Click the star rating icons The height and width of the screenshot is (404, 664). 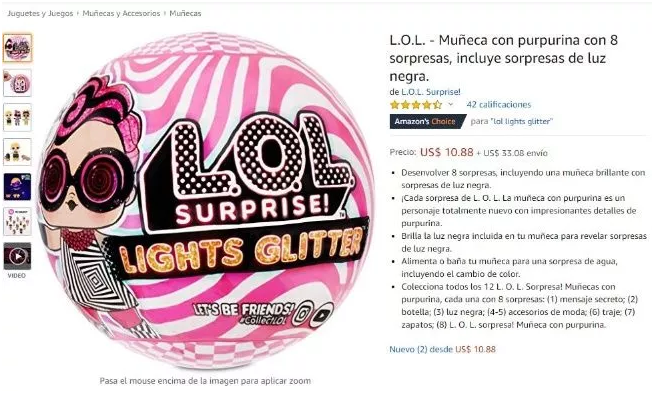point(416,105)
